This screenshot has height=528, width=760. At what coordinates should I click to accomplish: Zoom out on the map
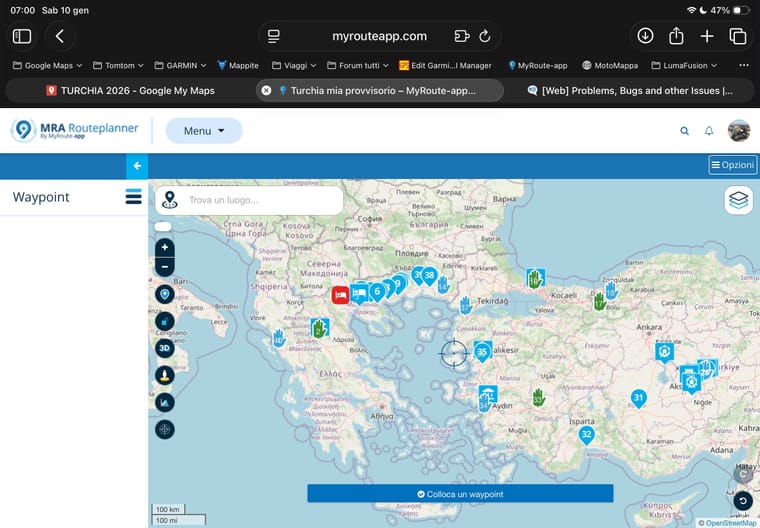tap(165, 267)
